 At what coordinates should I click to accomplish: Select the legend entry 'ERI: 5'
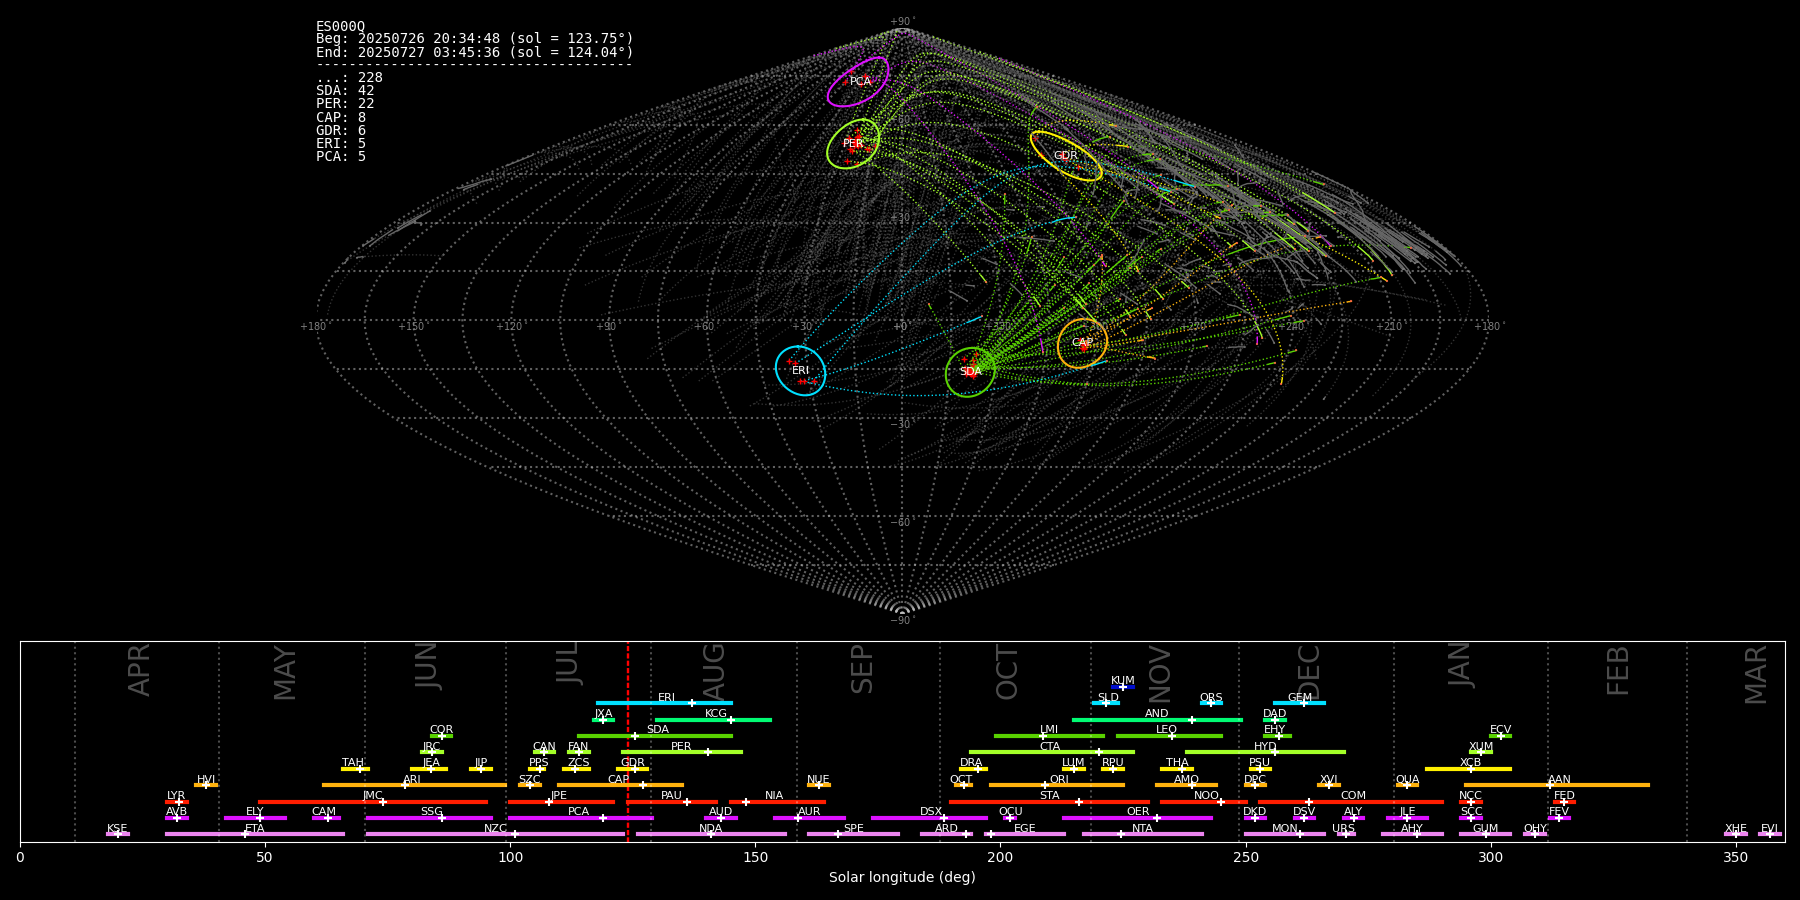point(341,144)
